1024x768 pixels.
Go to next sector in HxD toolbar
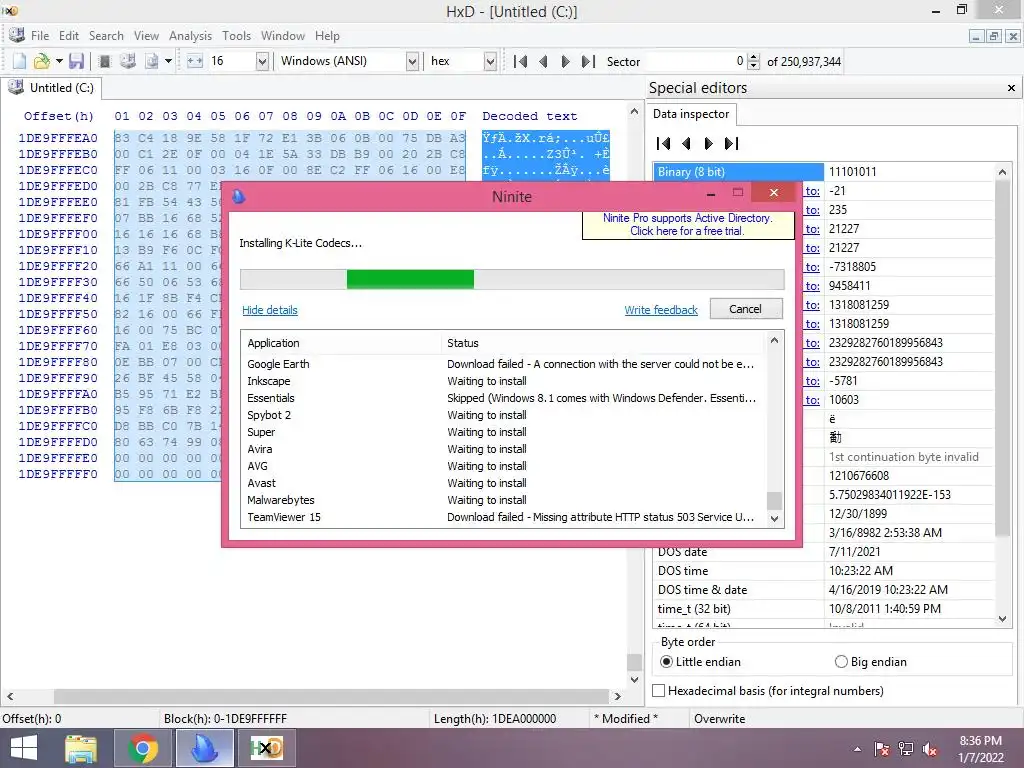[566, 61]
